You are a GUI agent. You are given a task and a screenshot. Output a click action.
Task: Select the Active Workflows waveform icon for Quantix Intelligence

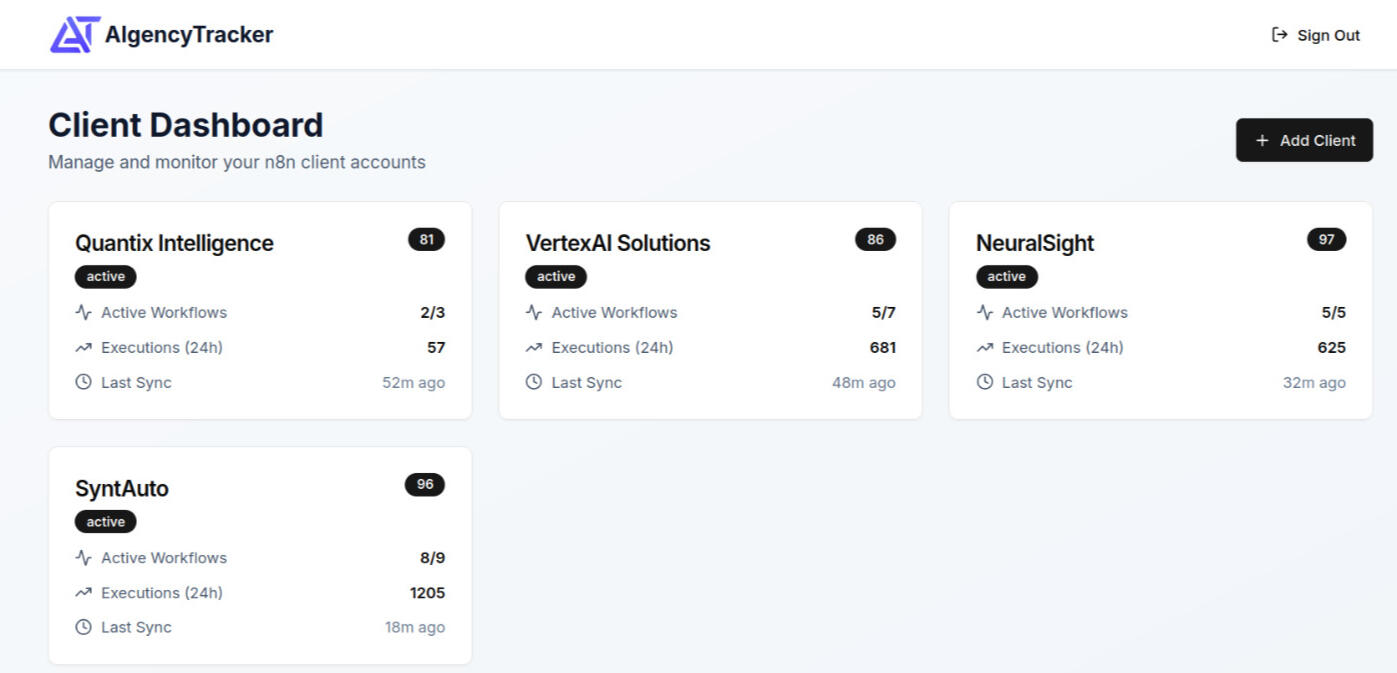(x=84, y=312)
